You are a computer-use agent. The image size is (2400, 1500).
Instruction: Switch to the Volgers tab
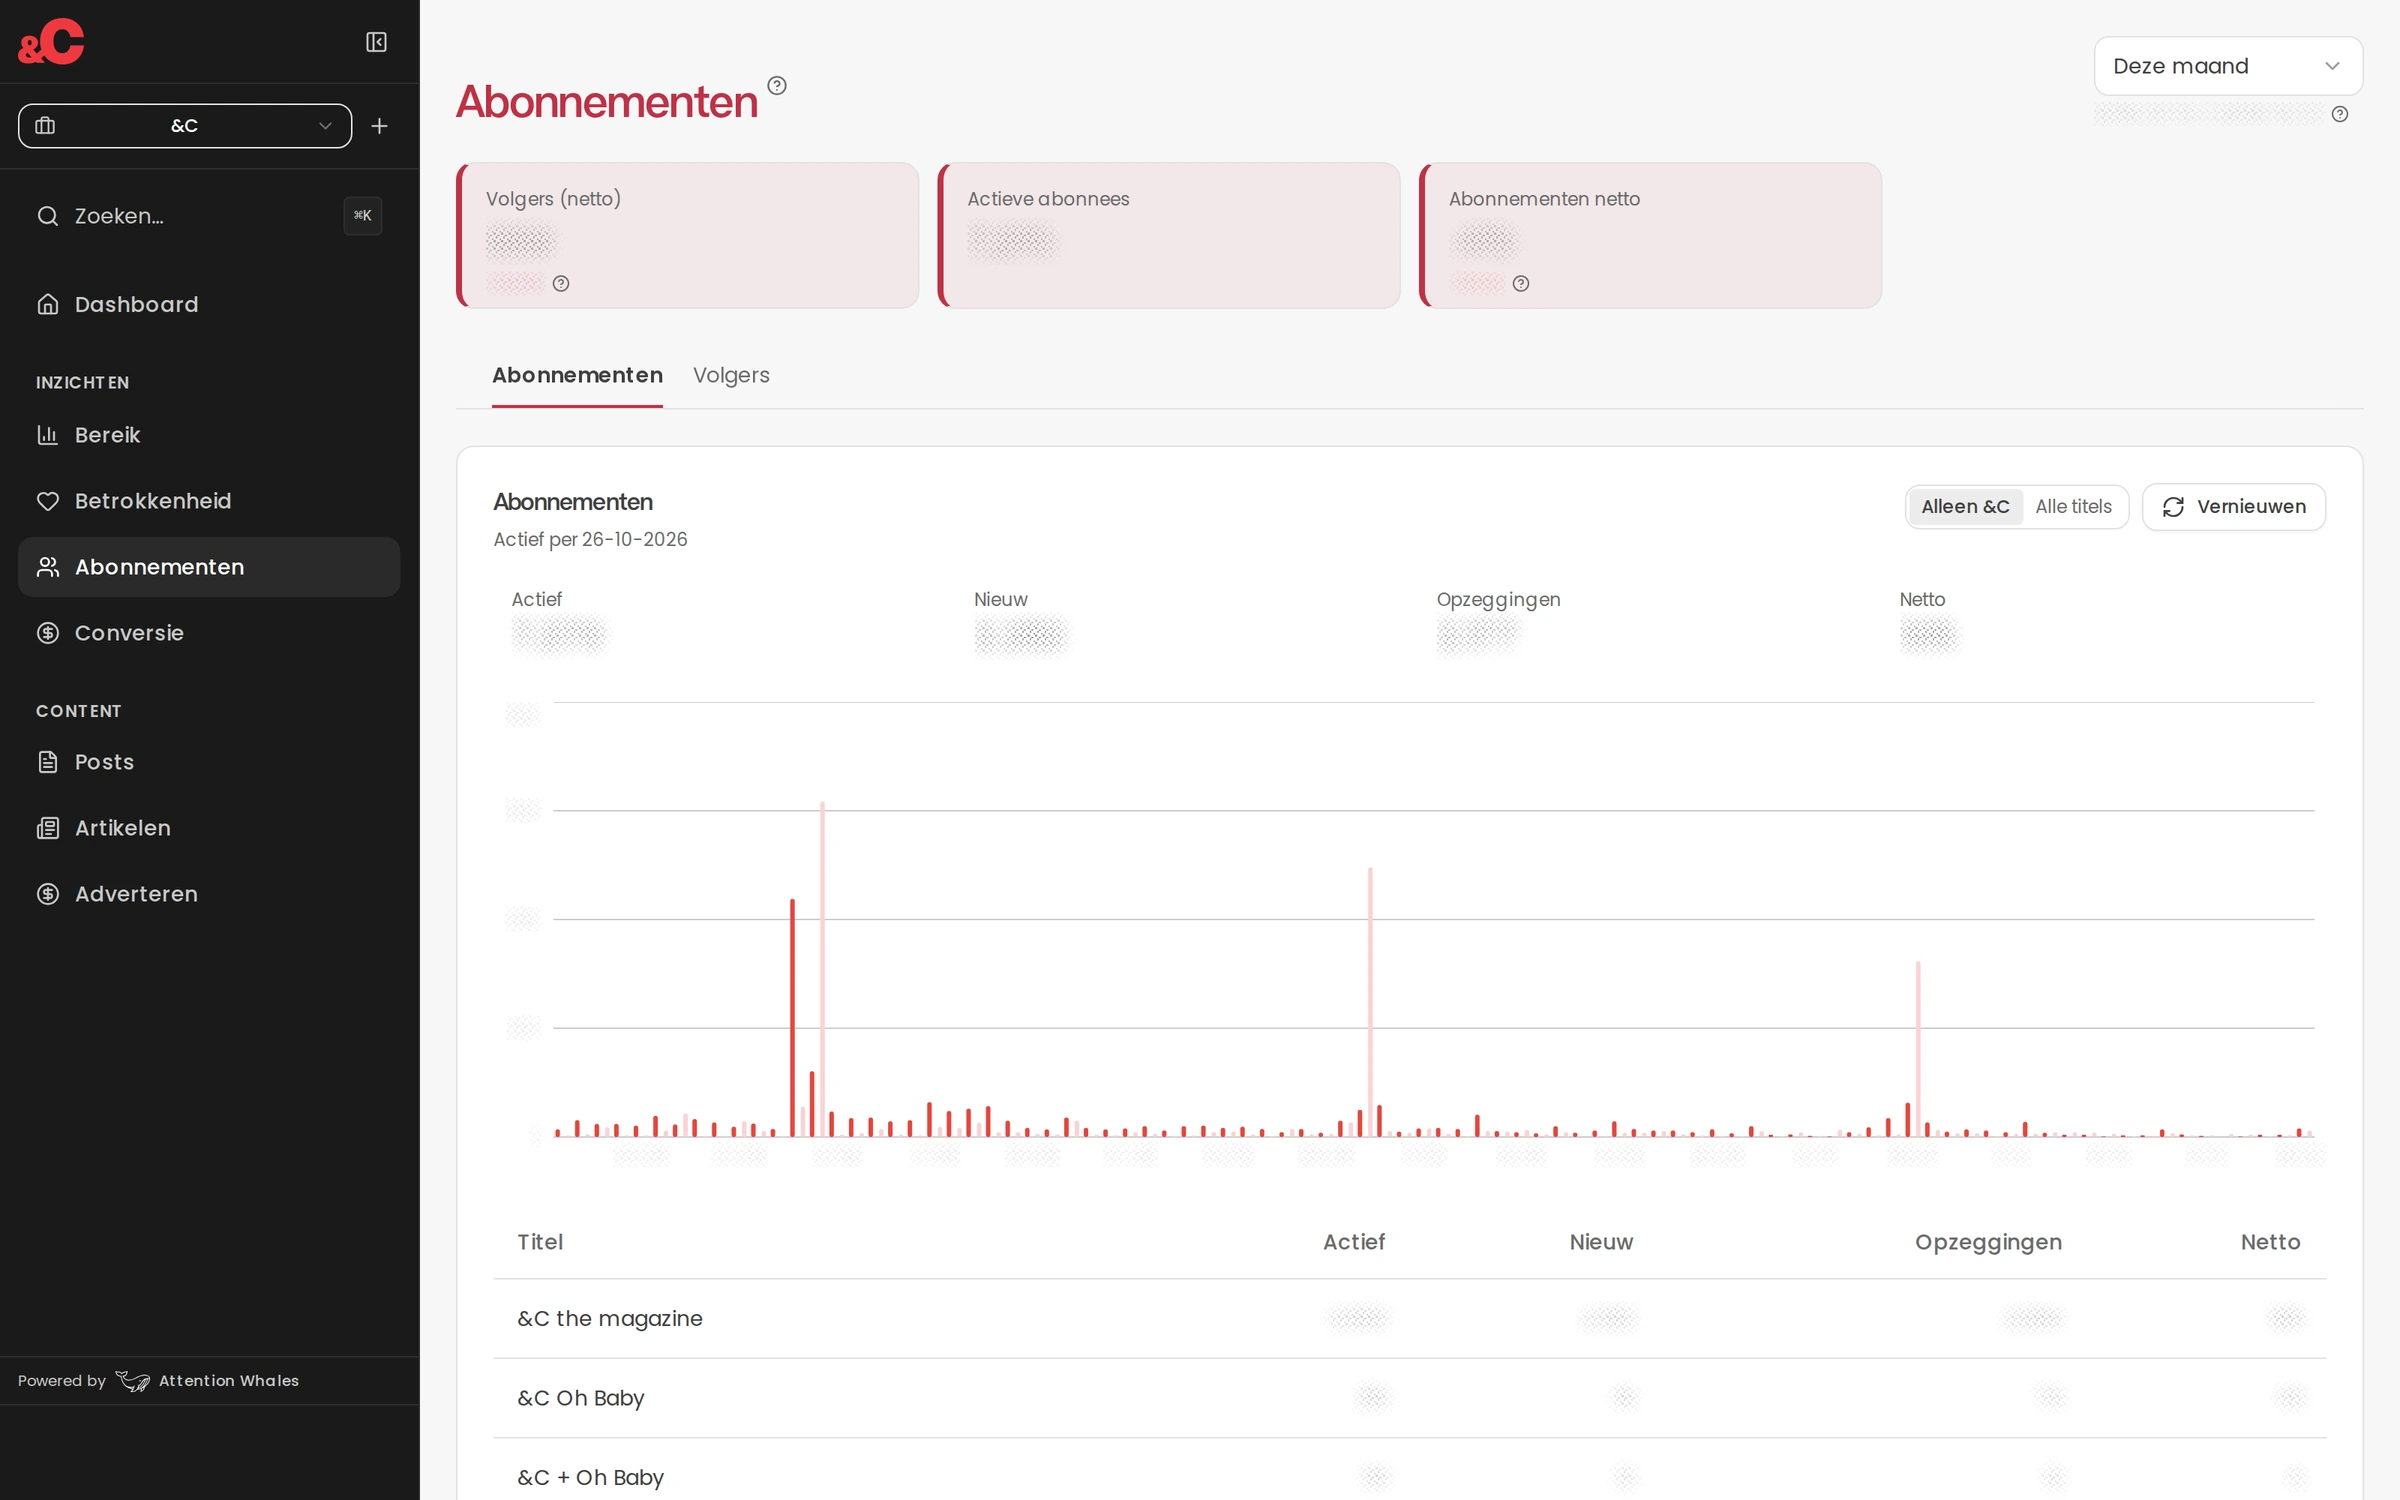pos(731,375)
